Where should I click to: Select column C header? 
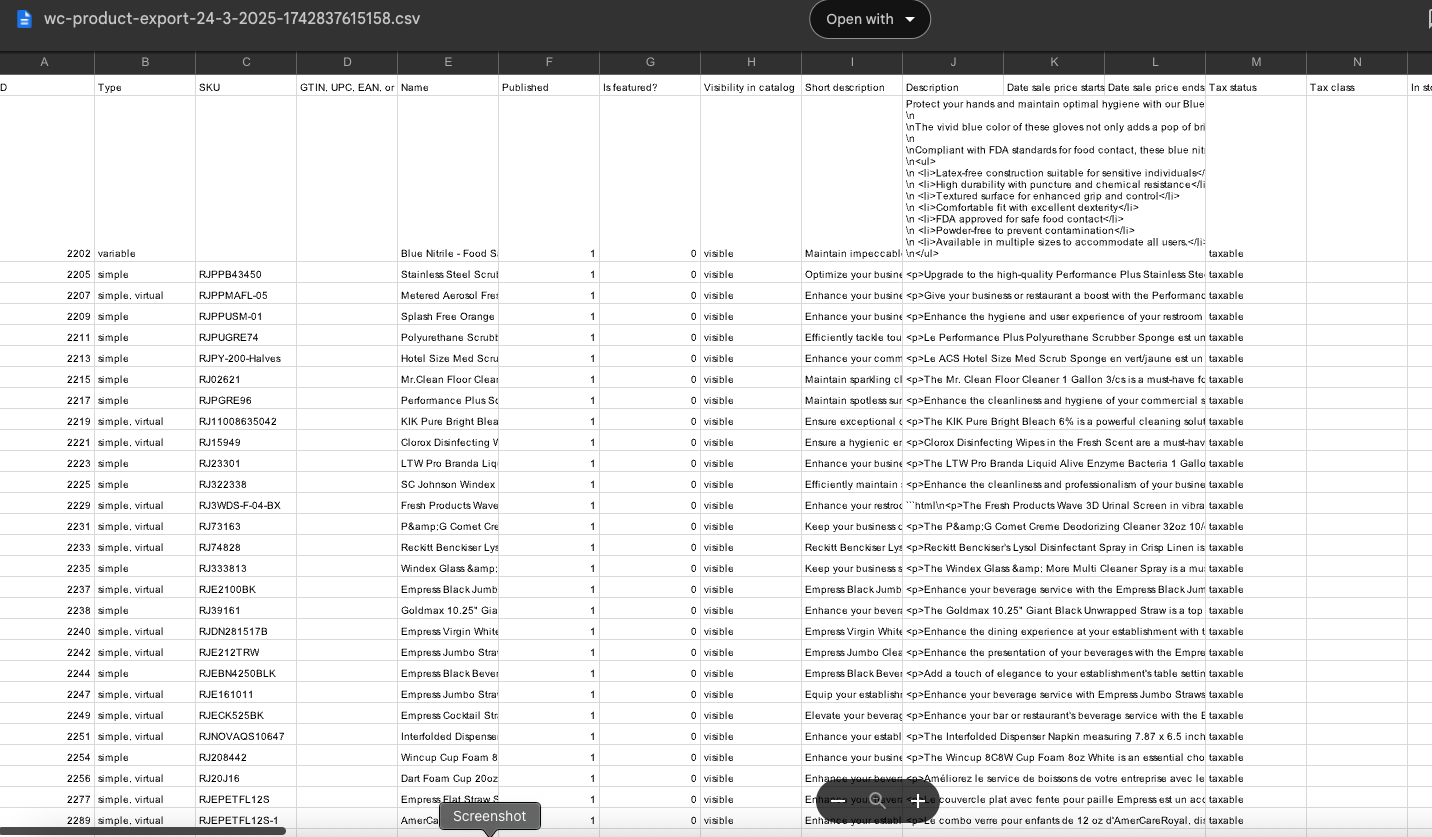click(246, 62)
